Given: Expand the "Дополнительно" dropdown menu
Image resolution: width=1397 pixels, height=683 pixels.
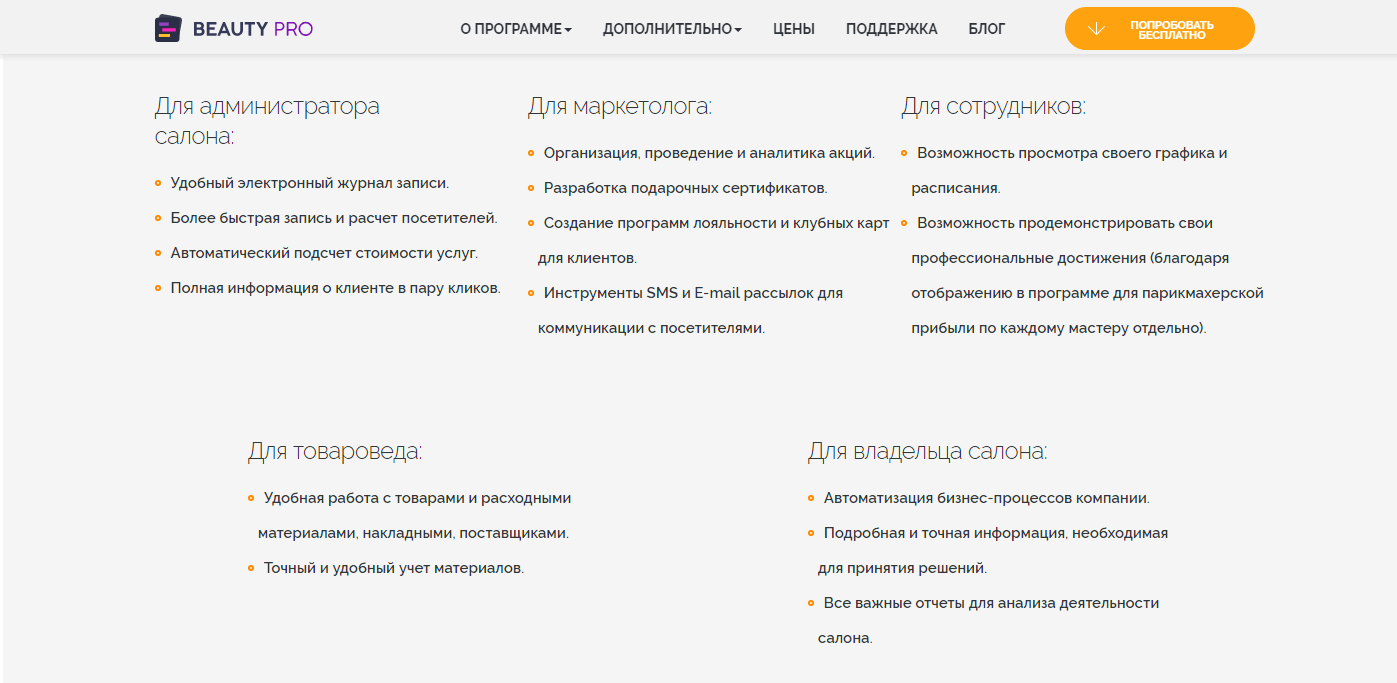Looking at the screenshot, I should click(672, 29).
